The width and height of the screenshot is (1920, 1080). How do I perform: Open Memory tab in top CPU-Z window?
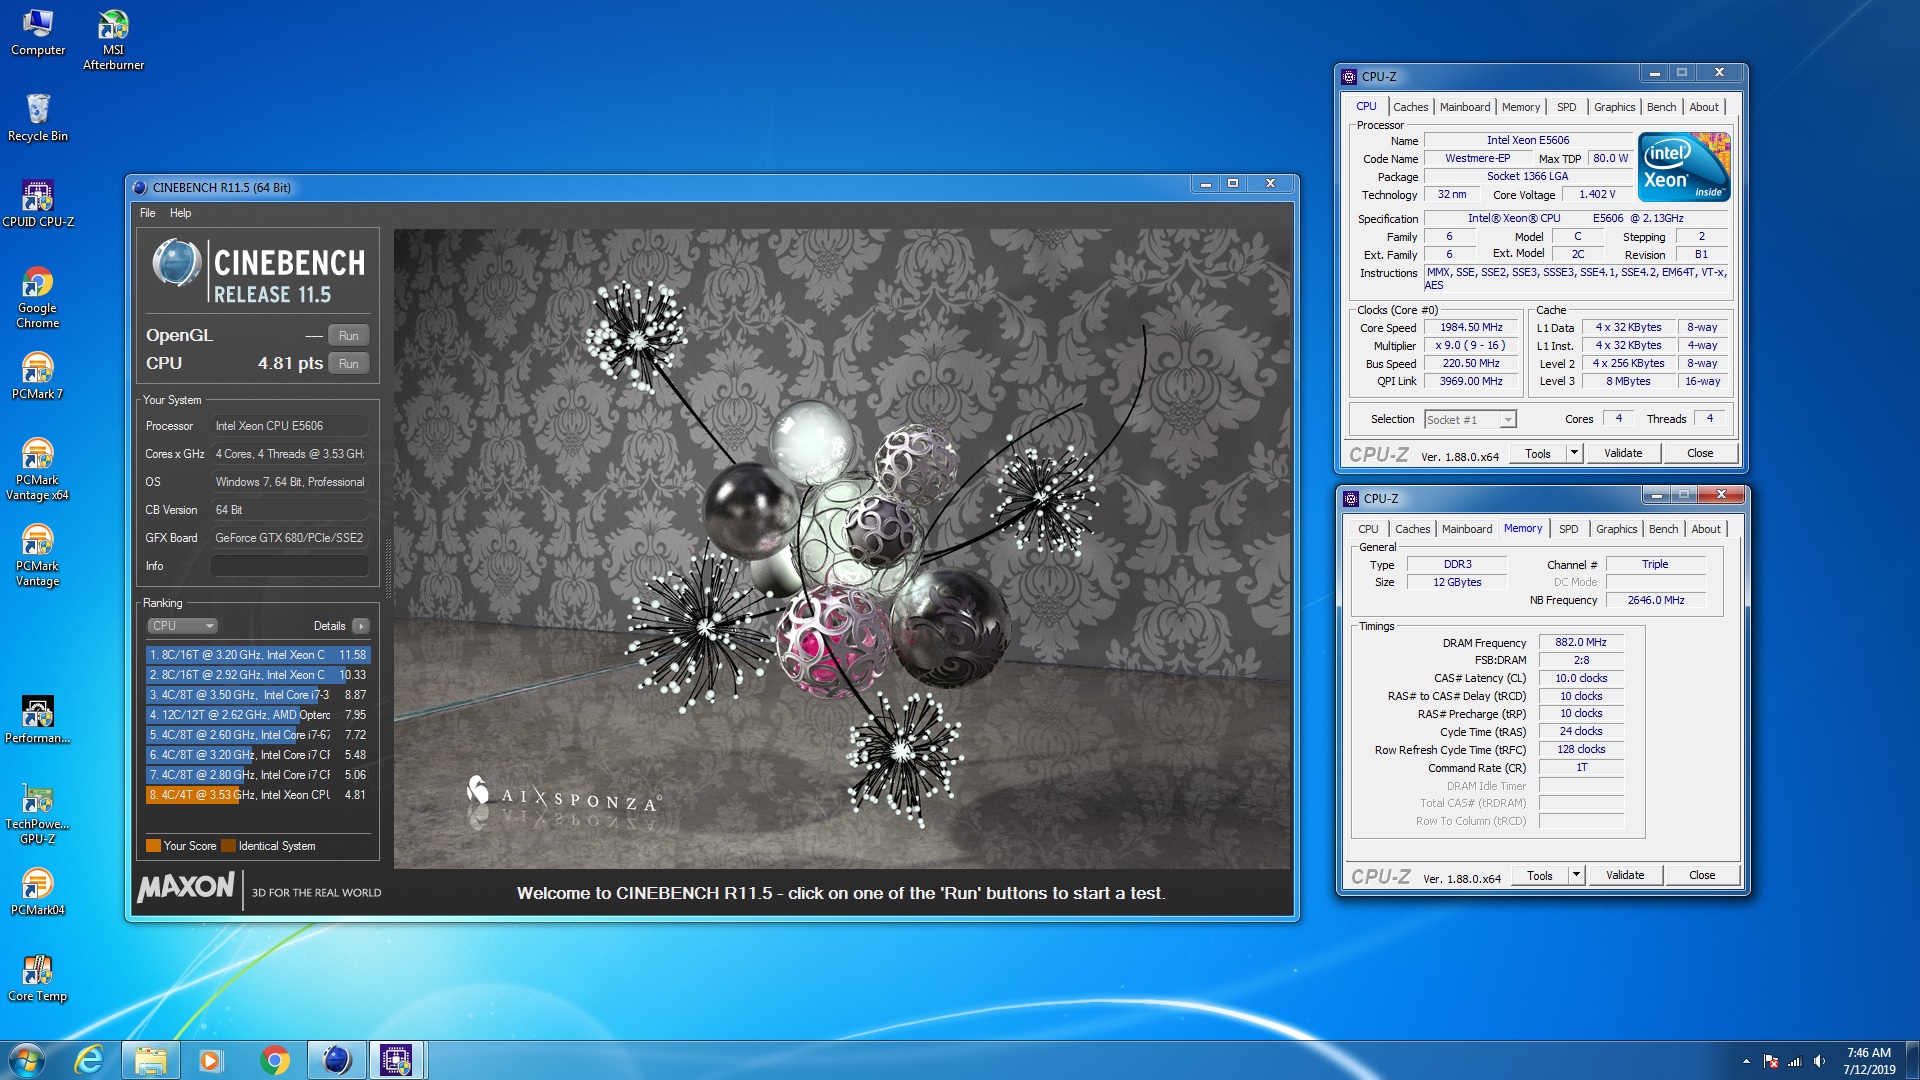[1521, 107]
